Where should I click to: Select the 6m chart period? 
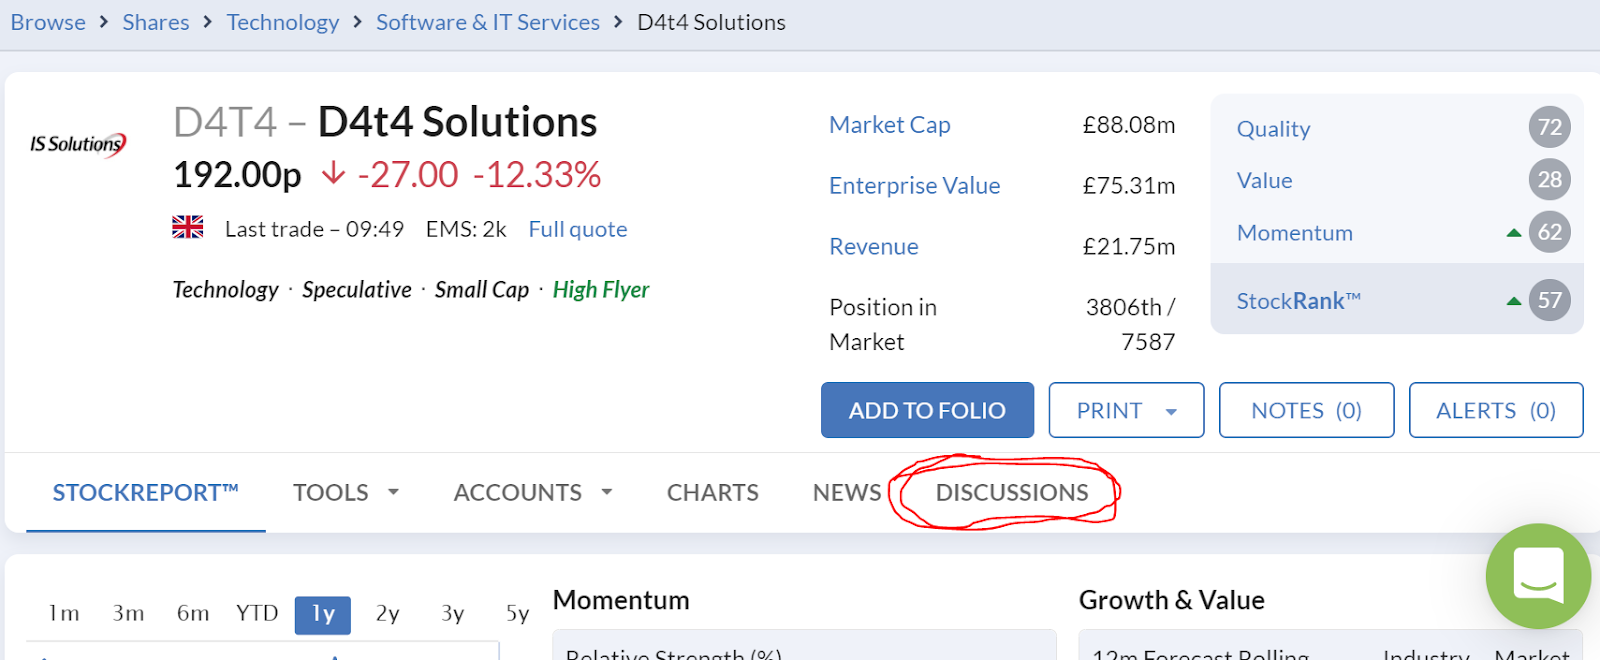(193, 613)
